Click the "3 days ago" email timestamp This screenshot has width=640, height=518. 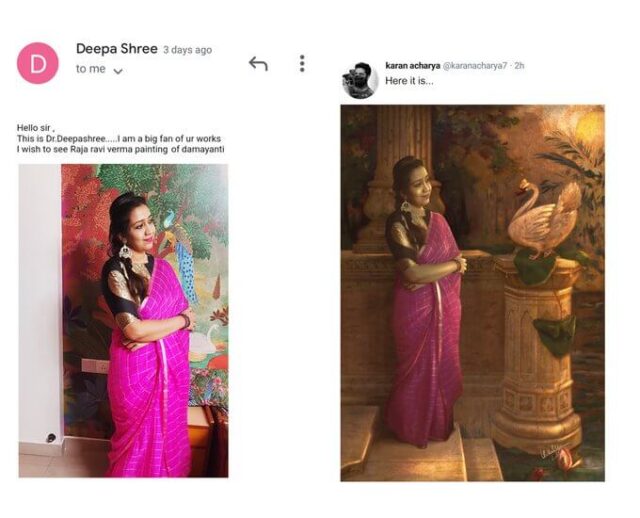(187, 50)
